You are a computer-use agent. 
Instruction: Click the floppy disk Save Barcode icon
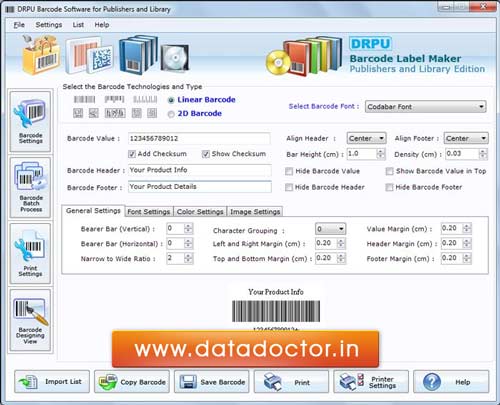(x=188, y=382)
